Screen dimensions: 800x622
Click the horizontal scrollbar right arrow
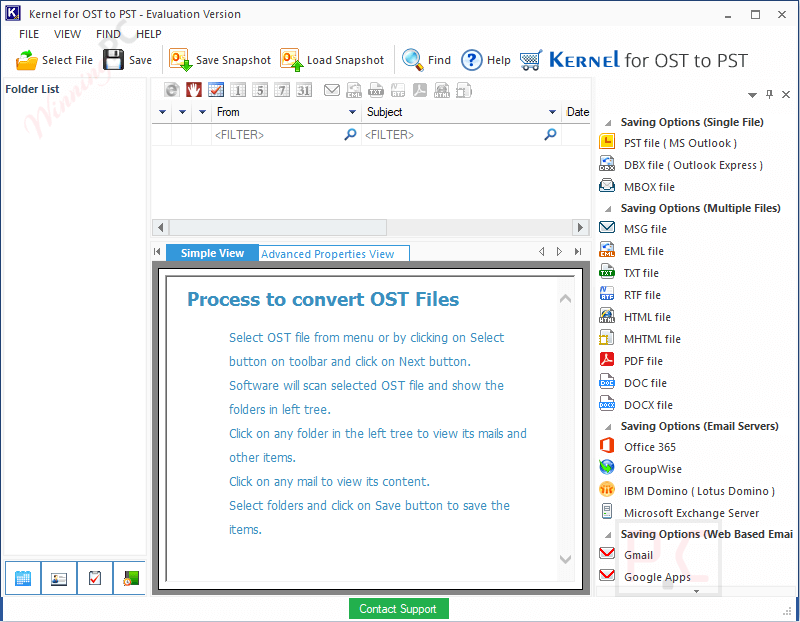tap(580, 227)
